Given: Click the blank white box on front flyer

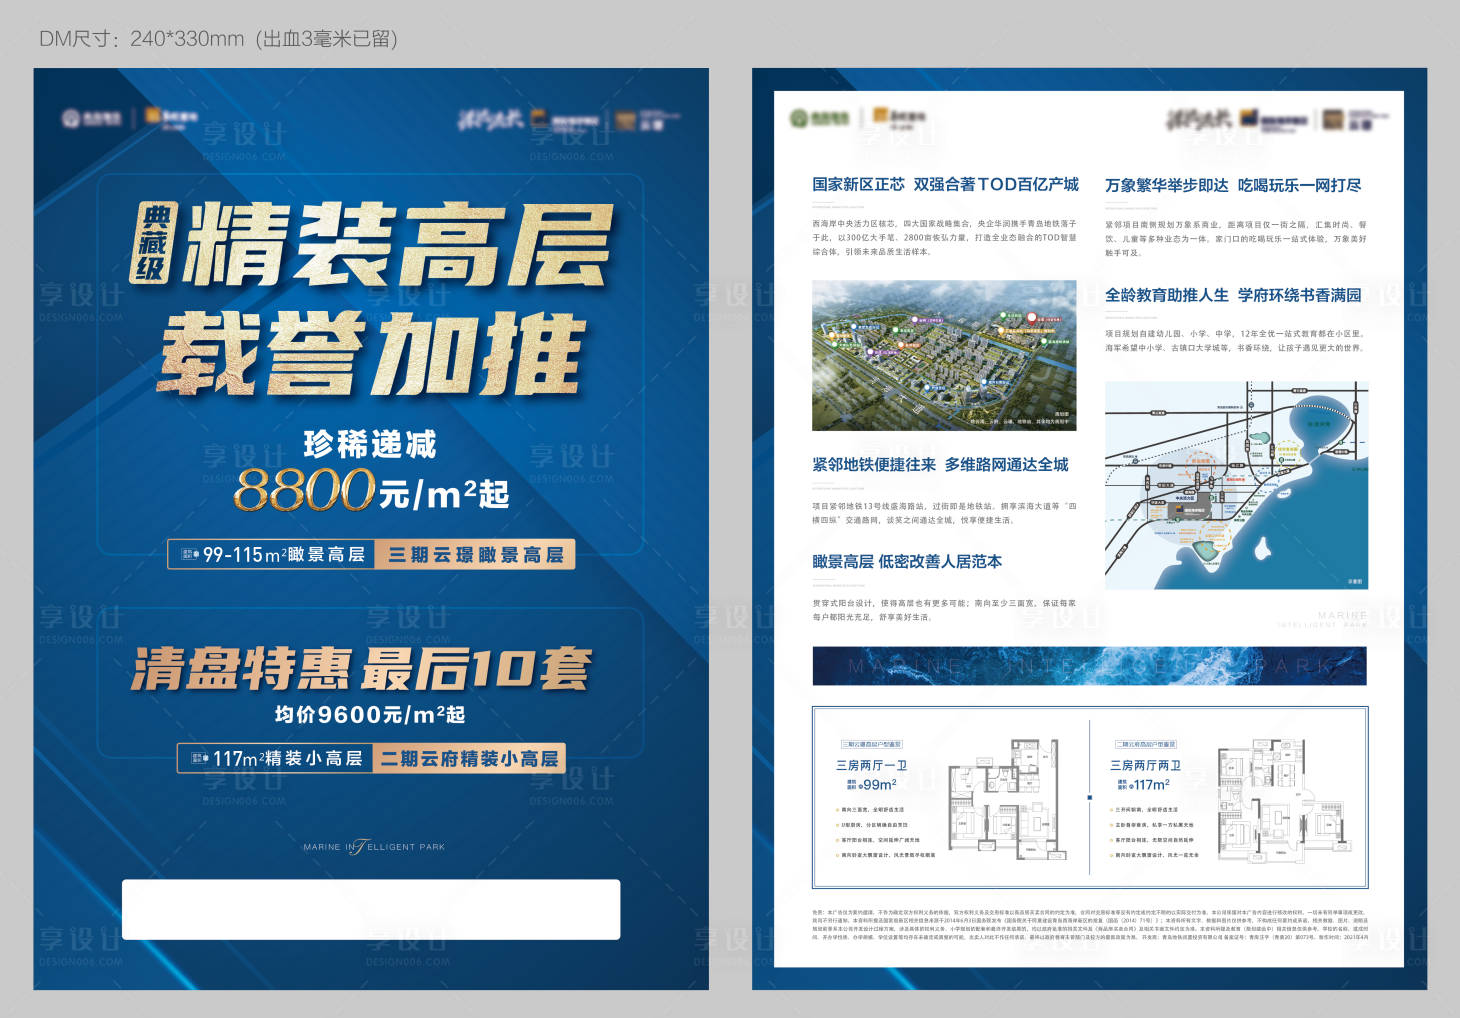Looking at the screenshot, I should (x=371, y=909).
